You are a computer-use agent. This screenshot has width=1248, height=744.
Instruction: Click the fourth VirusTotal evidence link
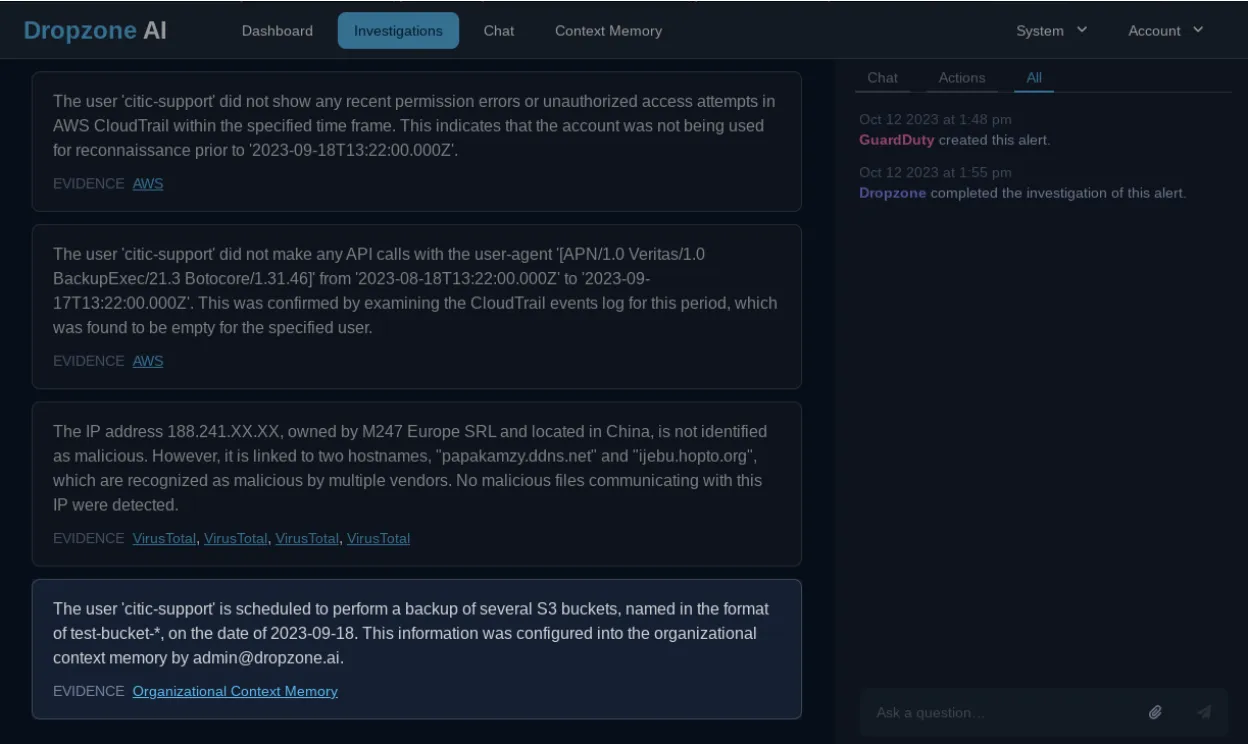tap(378, 538)
